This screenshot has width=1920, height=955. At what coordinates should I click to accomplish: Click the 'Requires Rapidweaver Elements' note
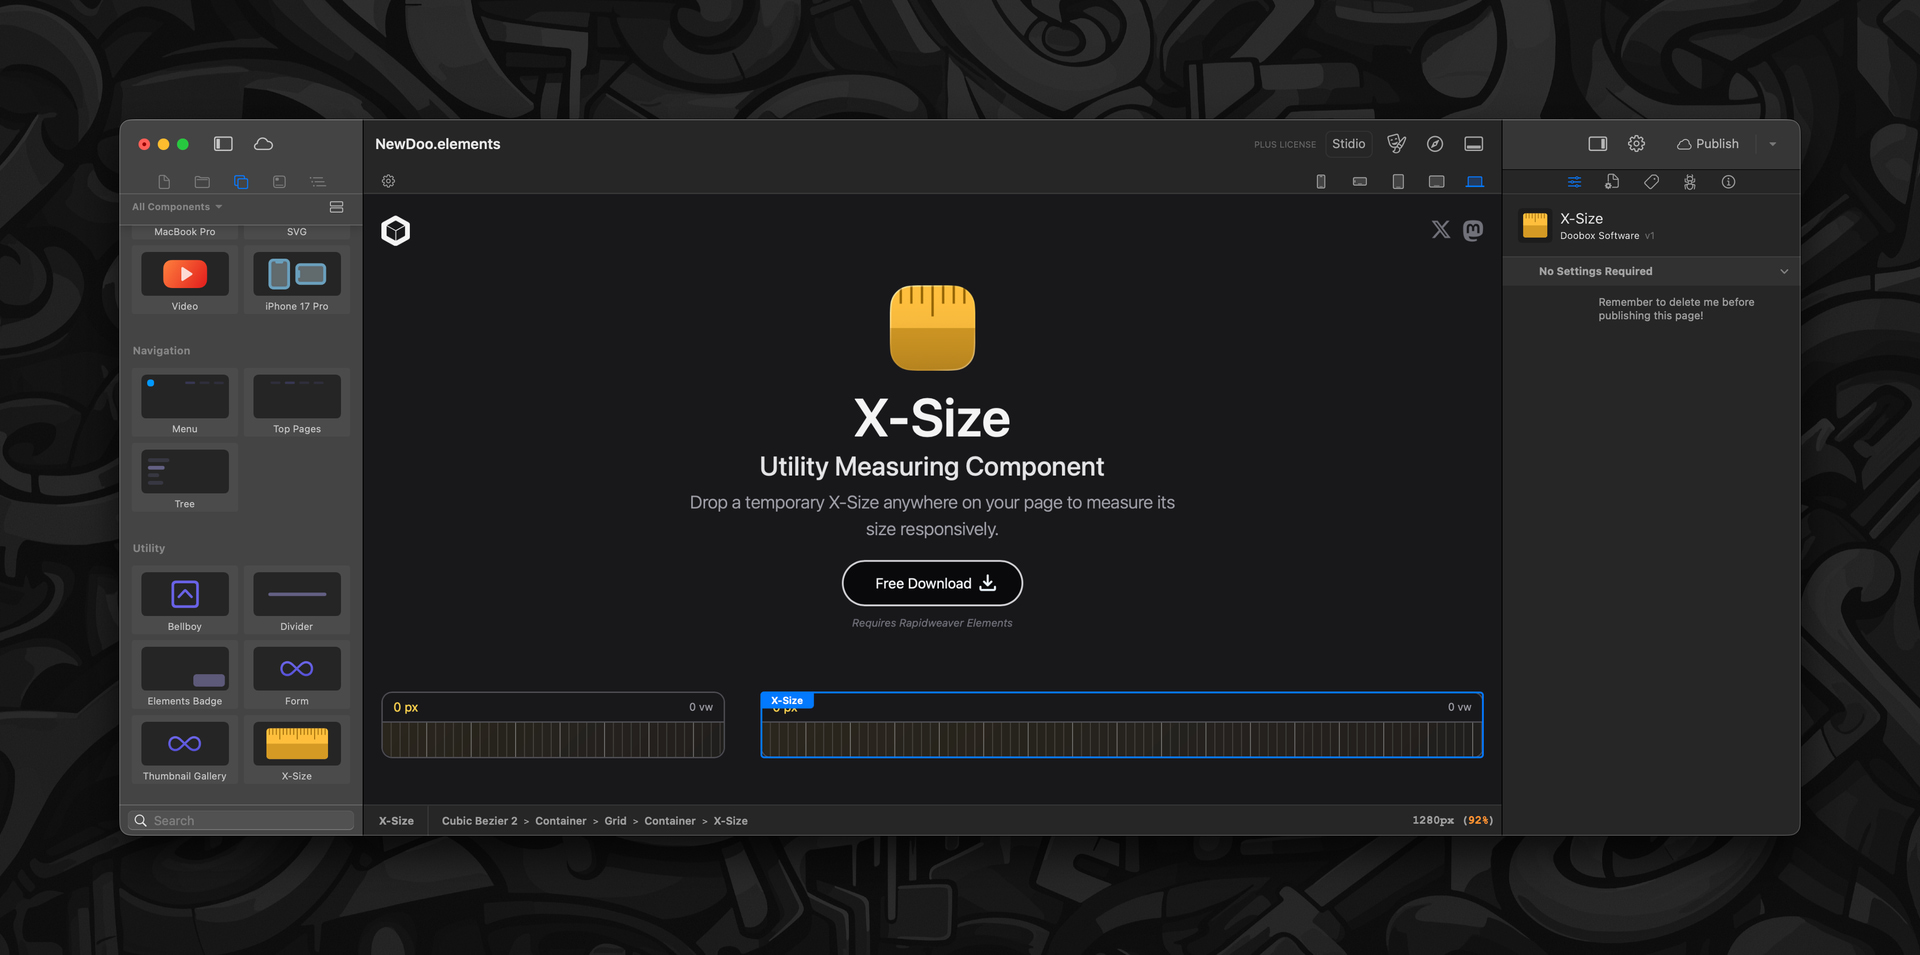[x=932, y=623]
